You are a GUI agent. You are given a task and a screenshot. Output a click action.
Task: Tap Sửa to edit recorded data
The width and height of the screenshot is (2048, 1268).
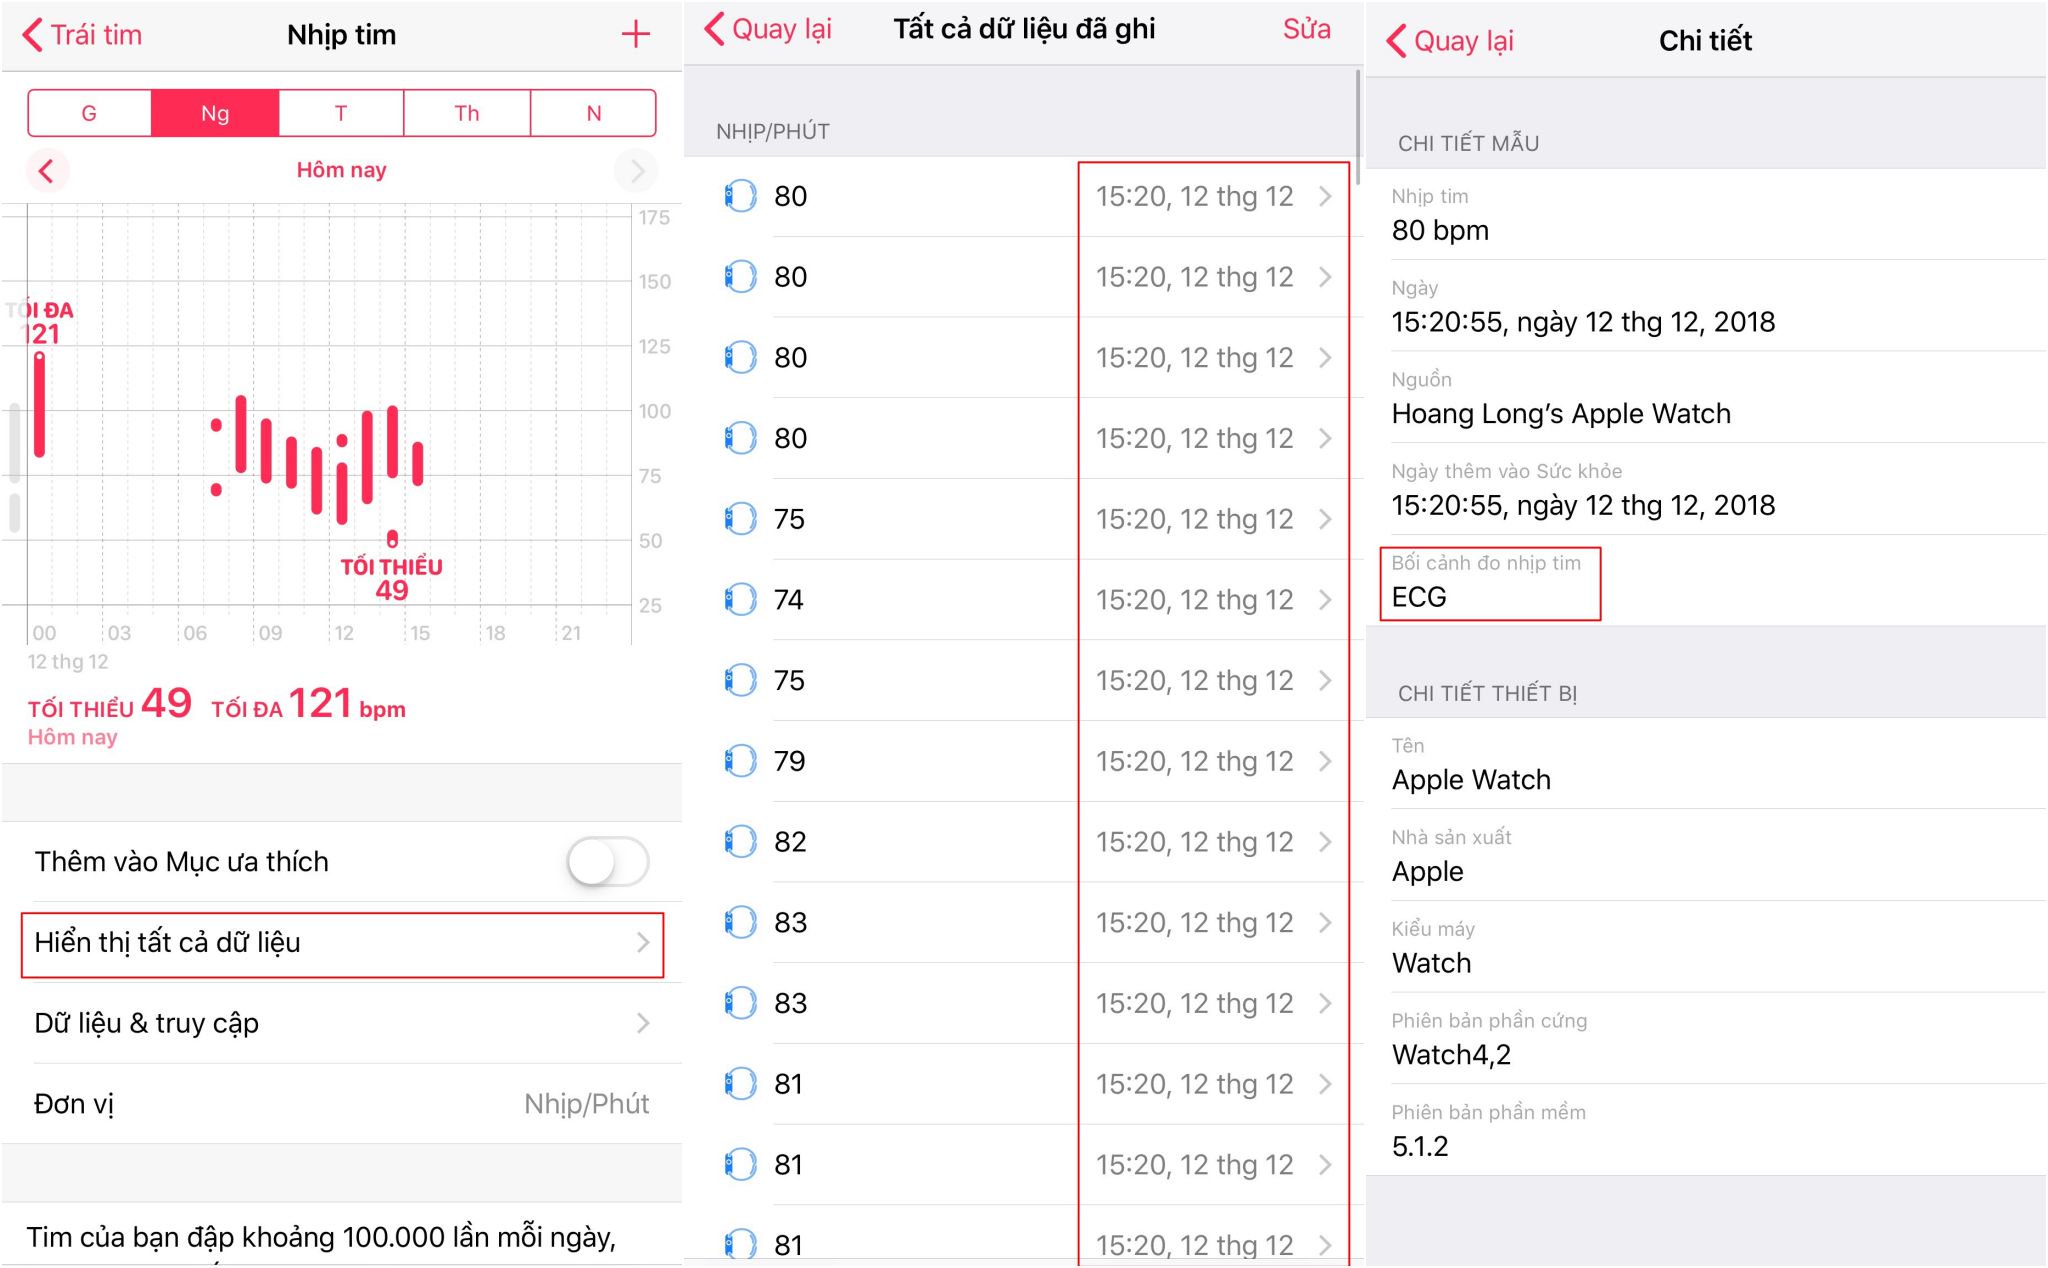[x=1306, y=29]
